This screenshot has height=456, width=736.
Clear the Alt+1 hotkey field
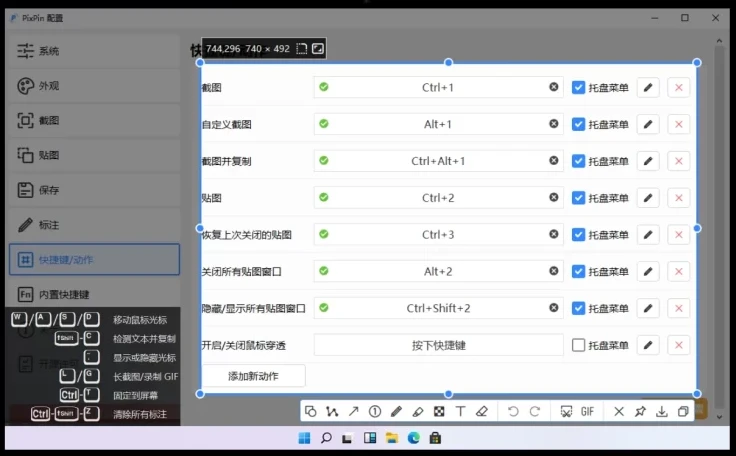click(554, 124)
